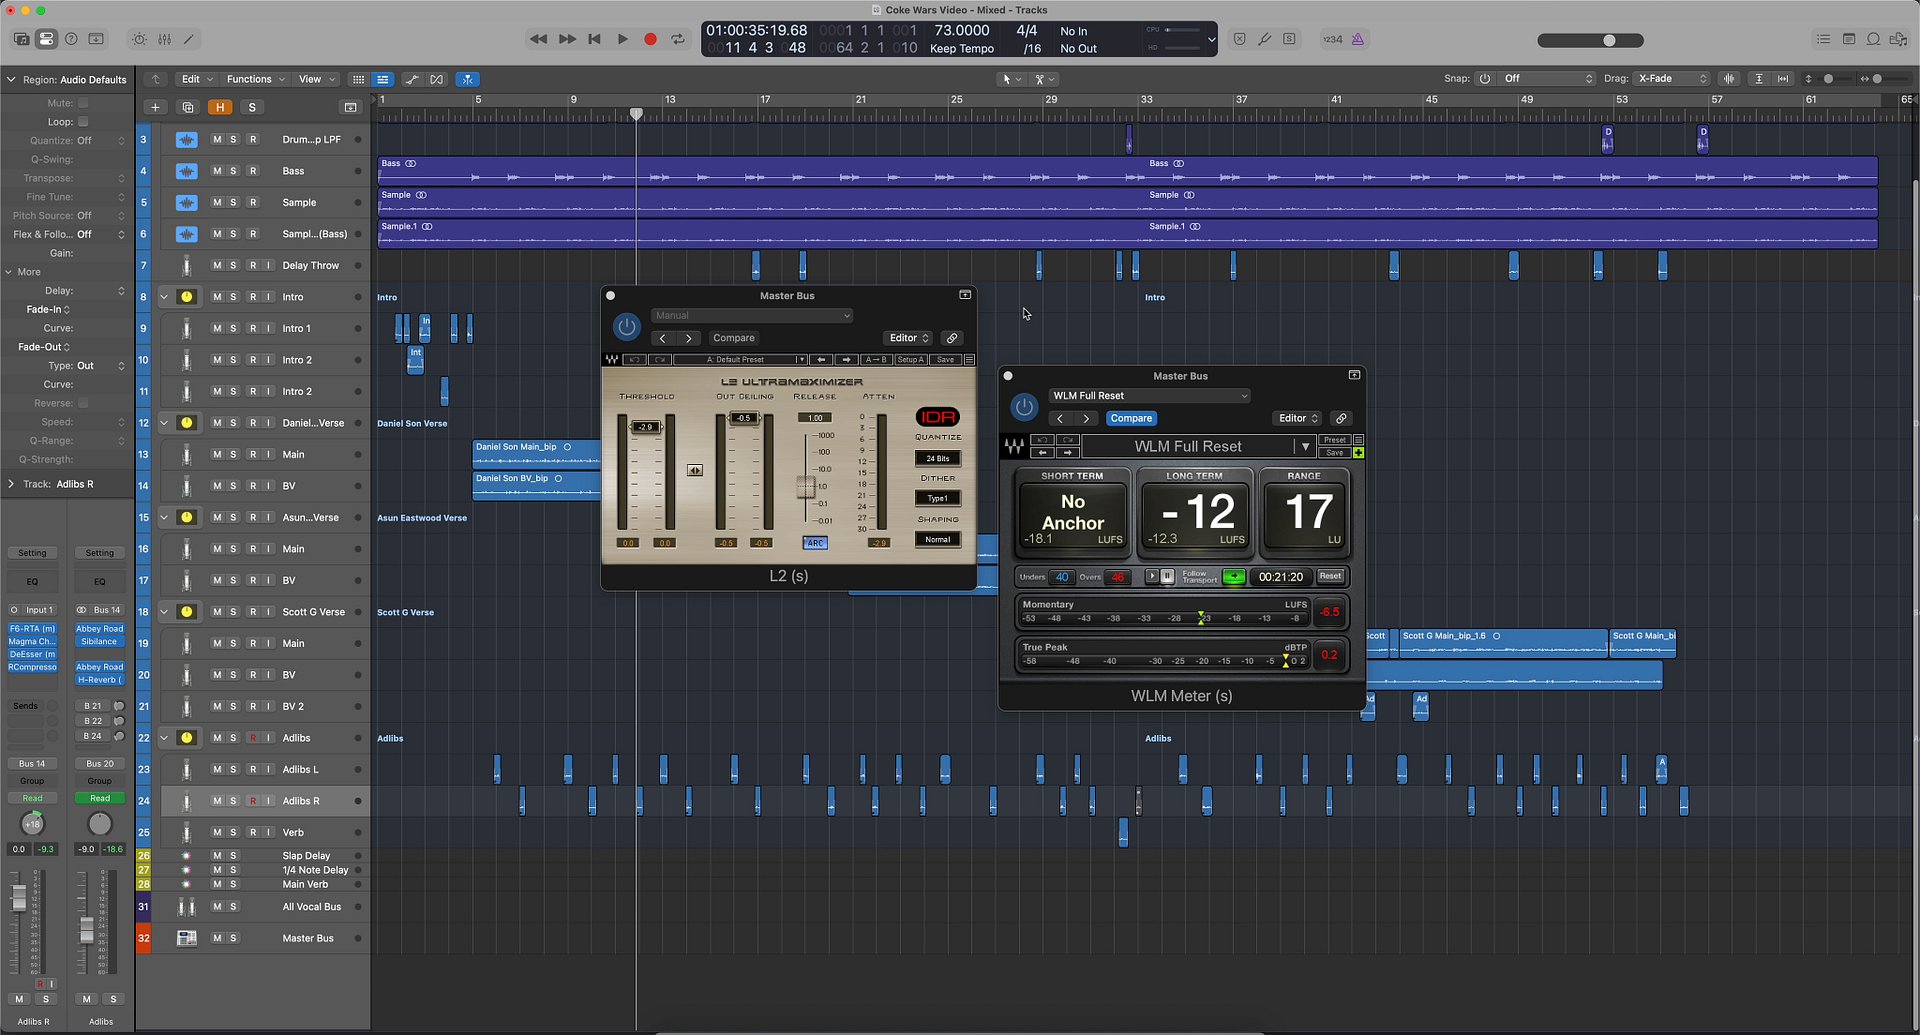Check the Mute region checkbox

83,102
